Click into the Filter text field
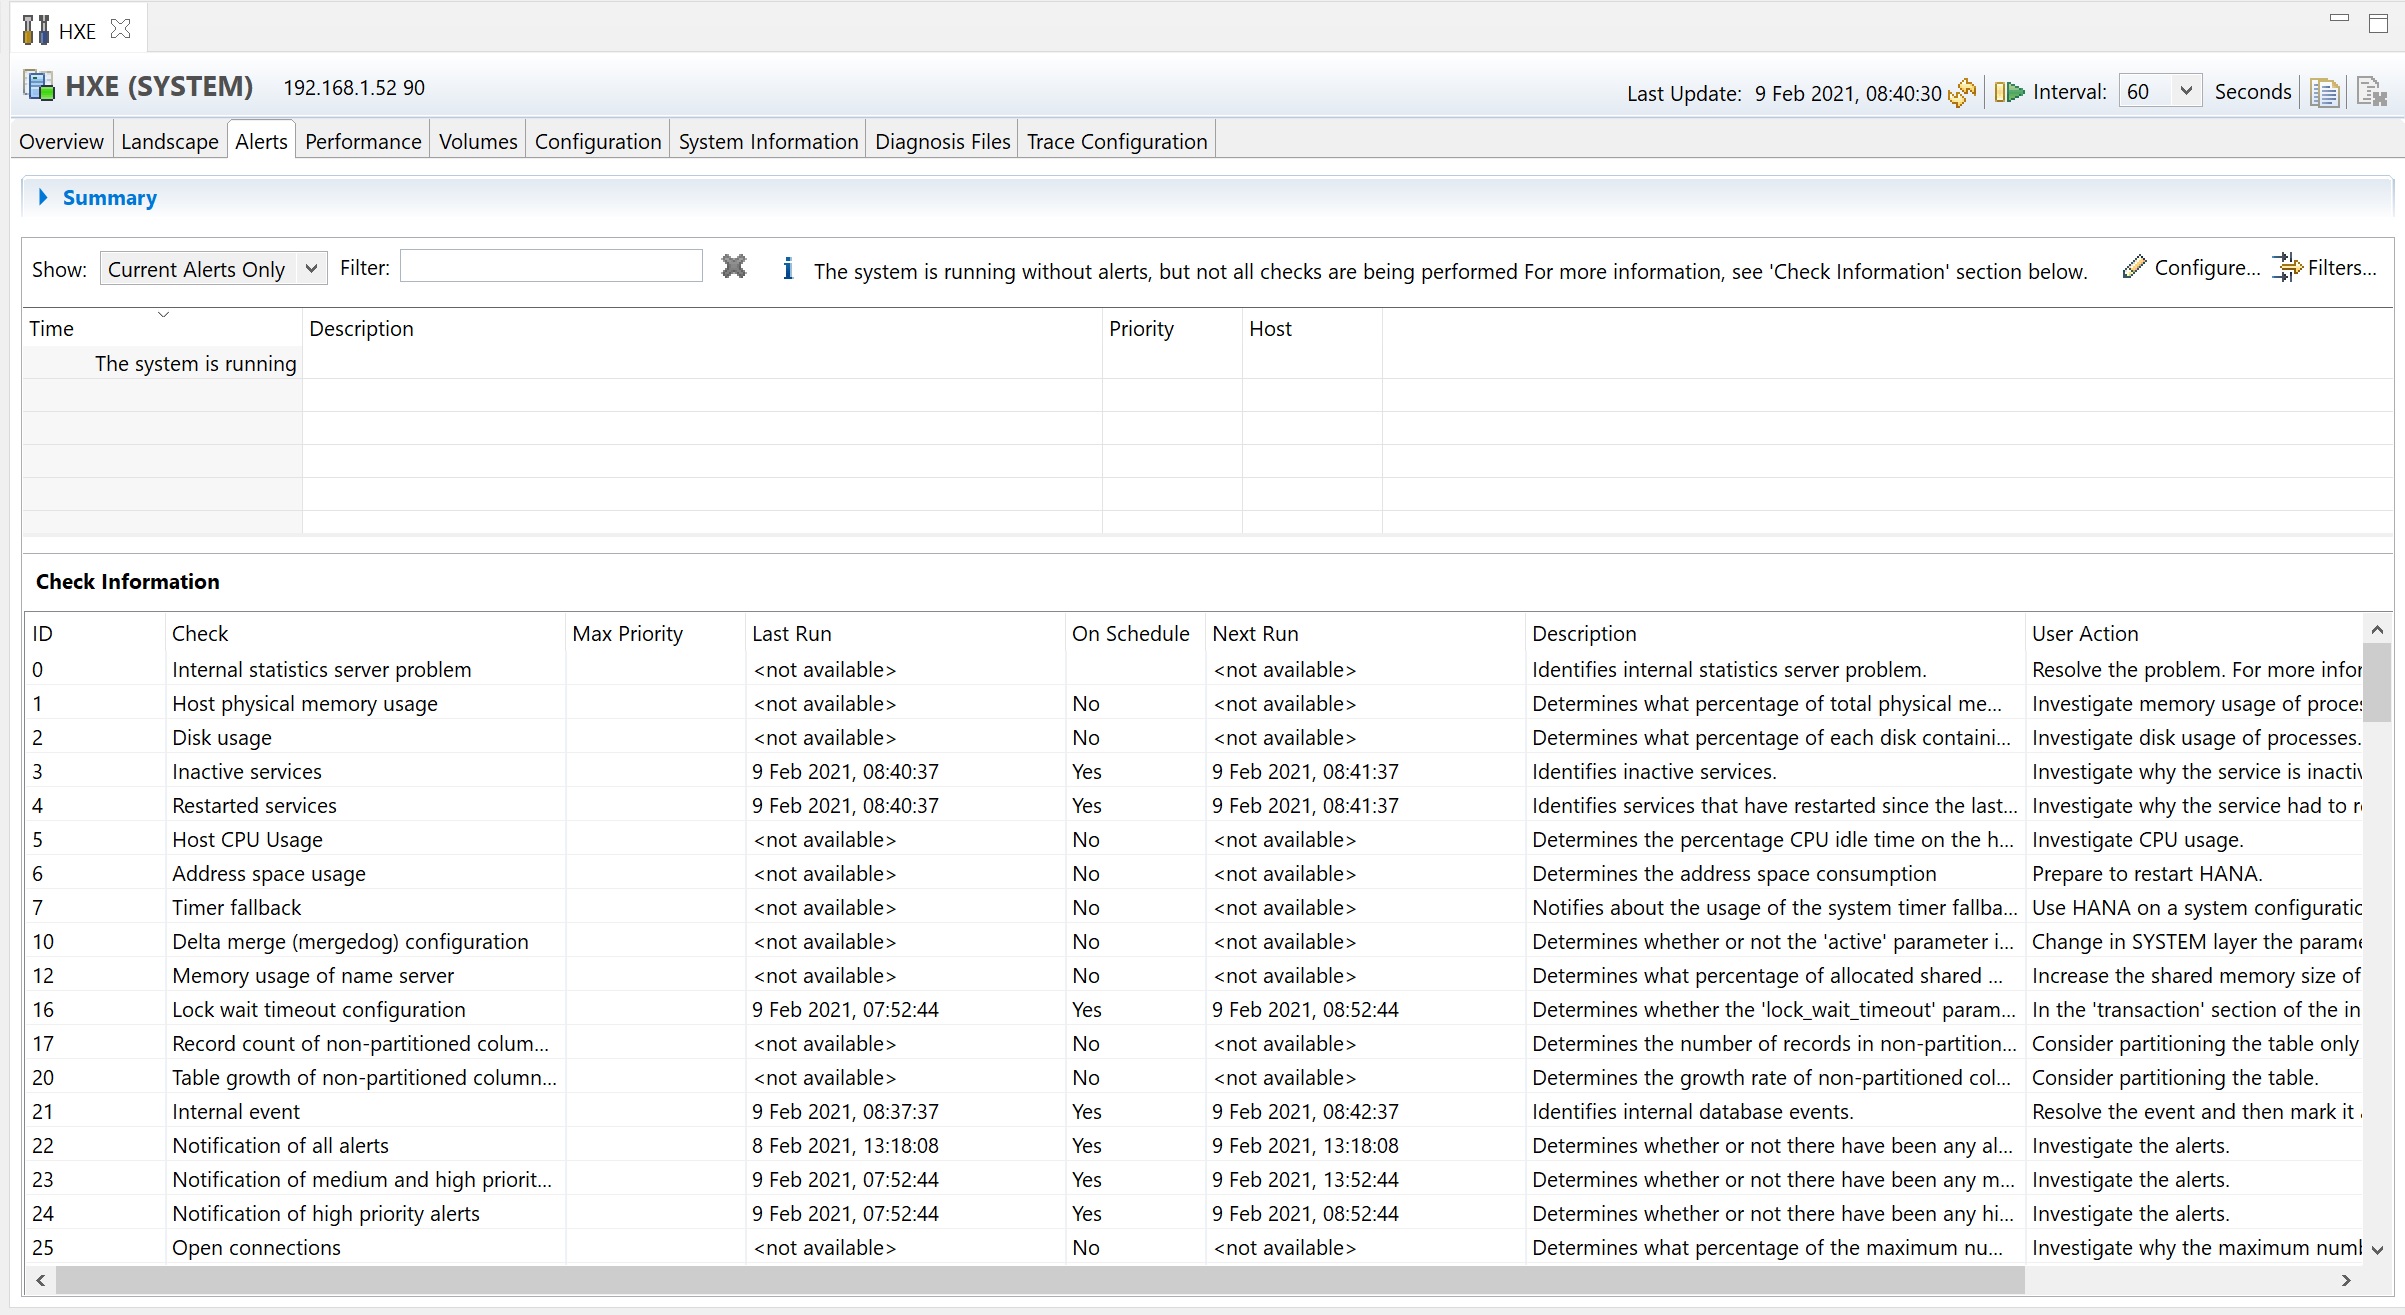Screen dimensions: 2405x1315 [551, 266]
